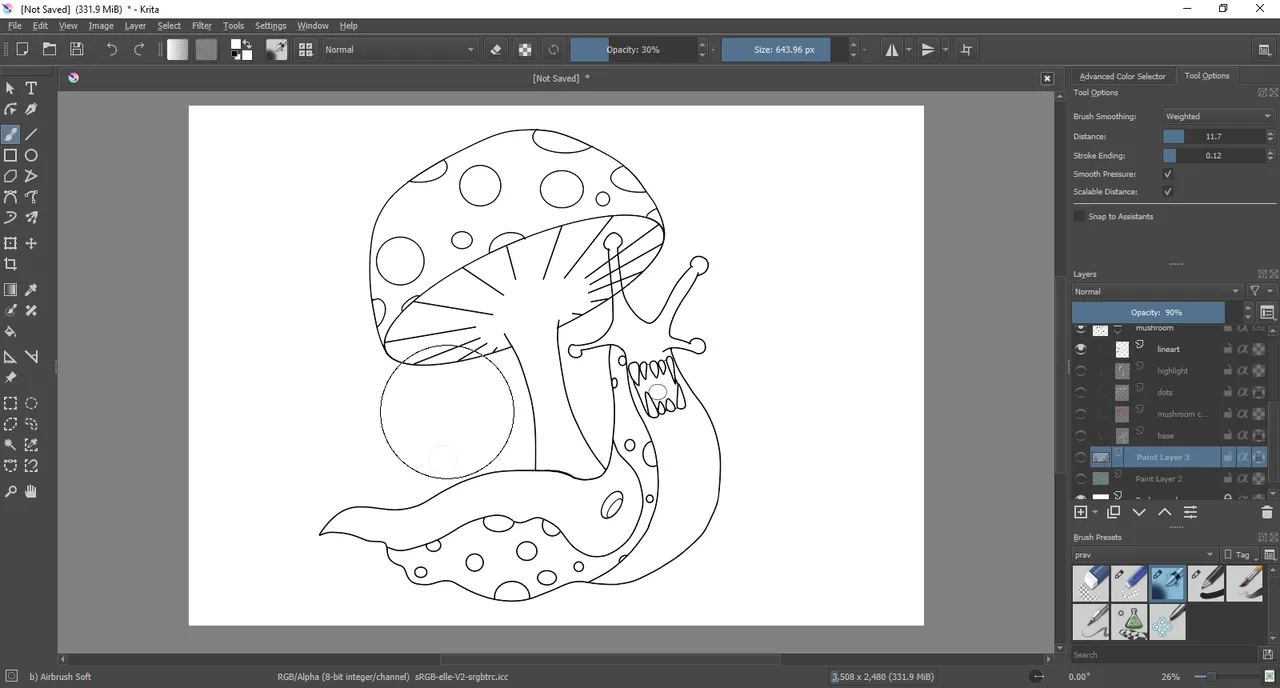Delete the layer with trash icon
This screenshot has width=1280, height=688.
(x=1267, y=512)
